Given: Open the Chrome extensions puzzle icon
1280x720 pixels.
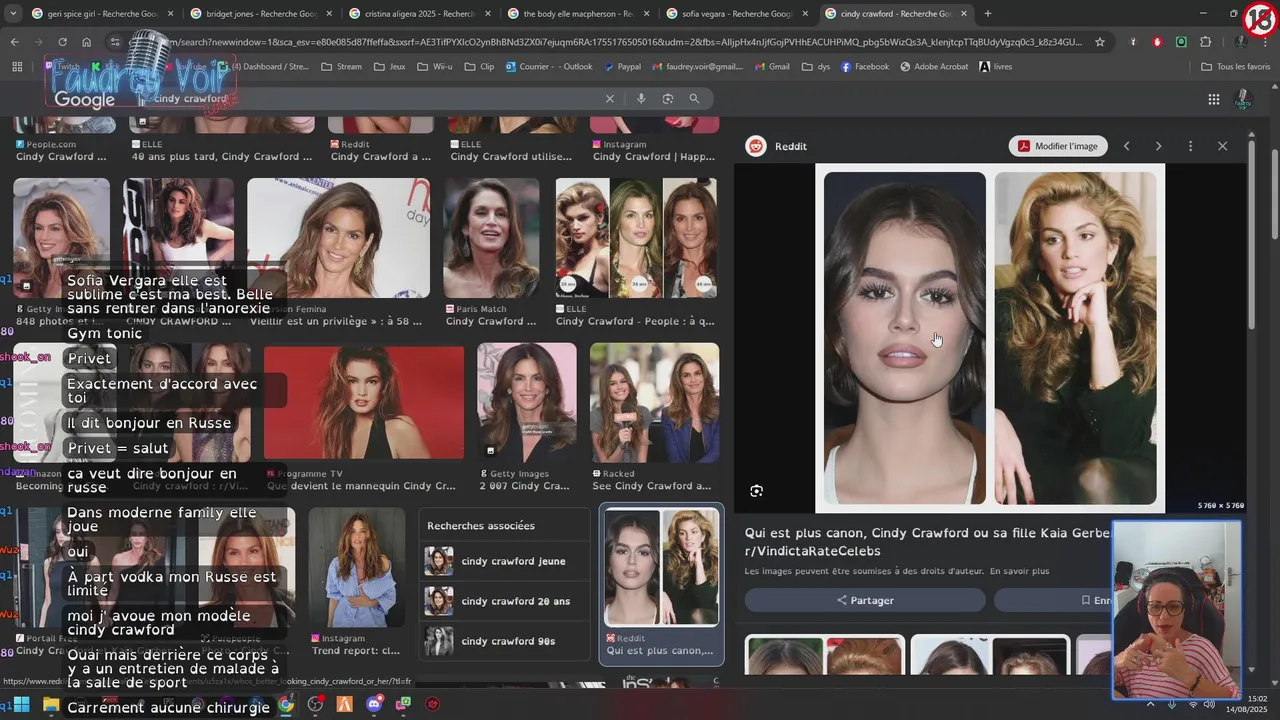Looking at the screenshot, I should [x=1205, y=42].
